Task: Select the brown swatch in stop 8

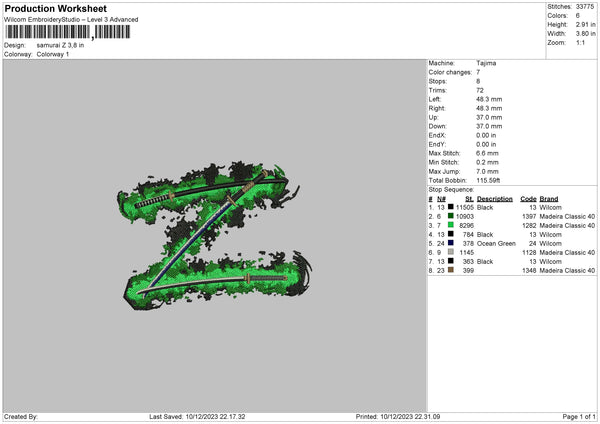Action: [x=451, y=270]
